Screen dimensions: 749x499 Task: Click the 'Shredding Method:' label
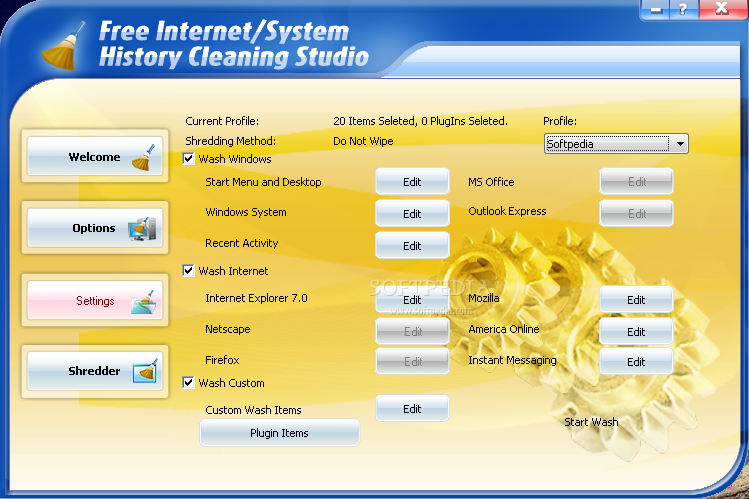230,141
